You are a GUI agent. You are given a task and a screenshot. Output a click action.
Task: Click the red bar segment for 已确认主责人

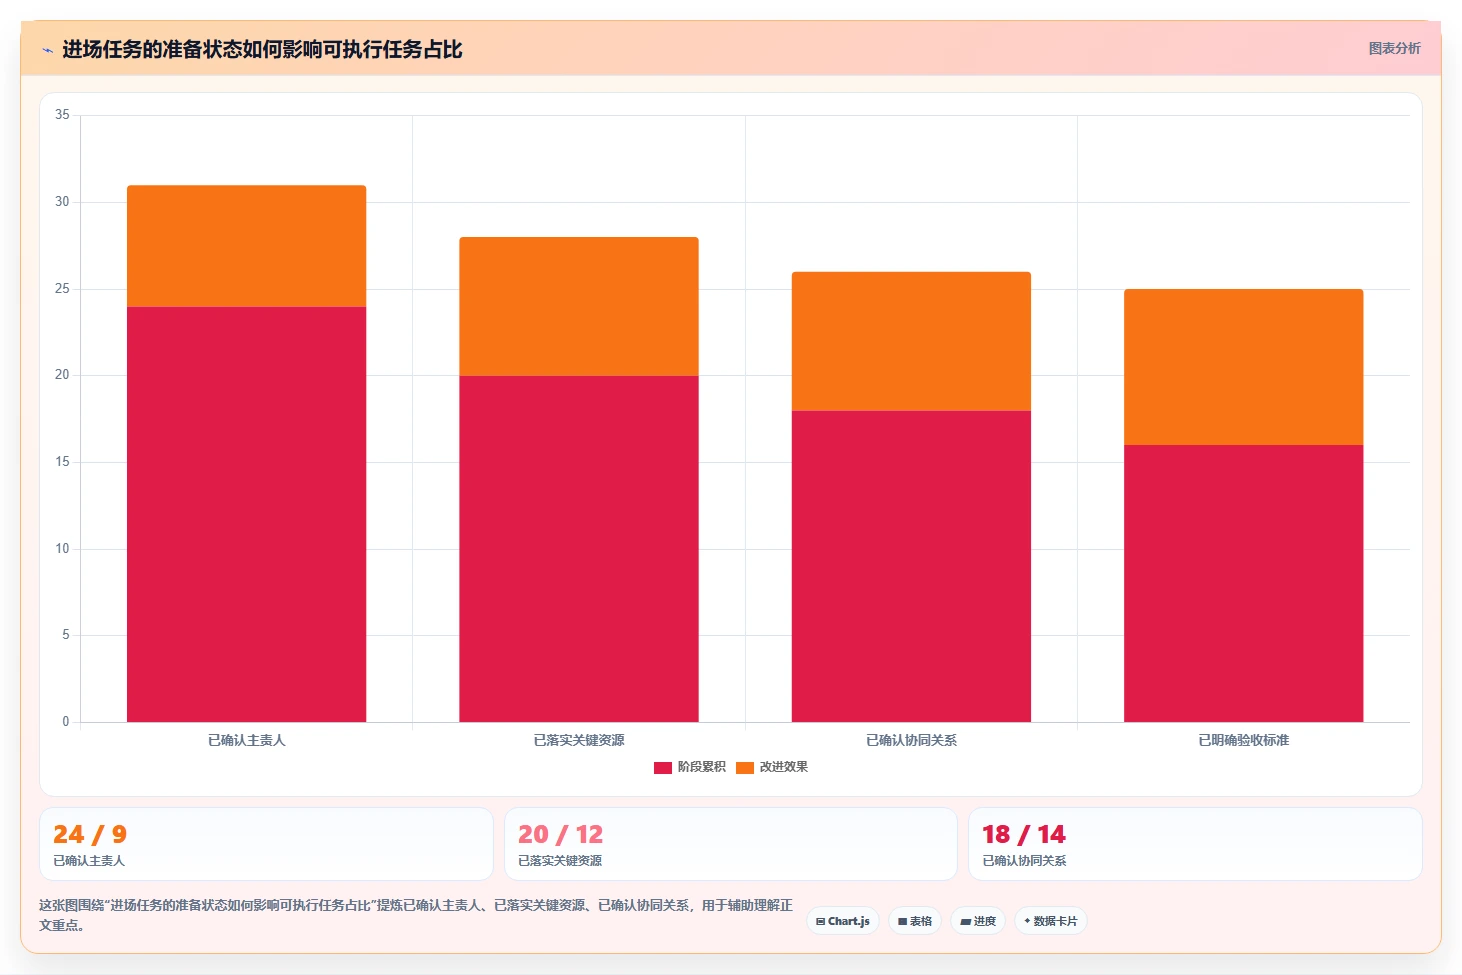point(246,514)
